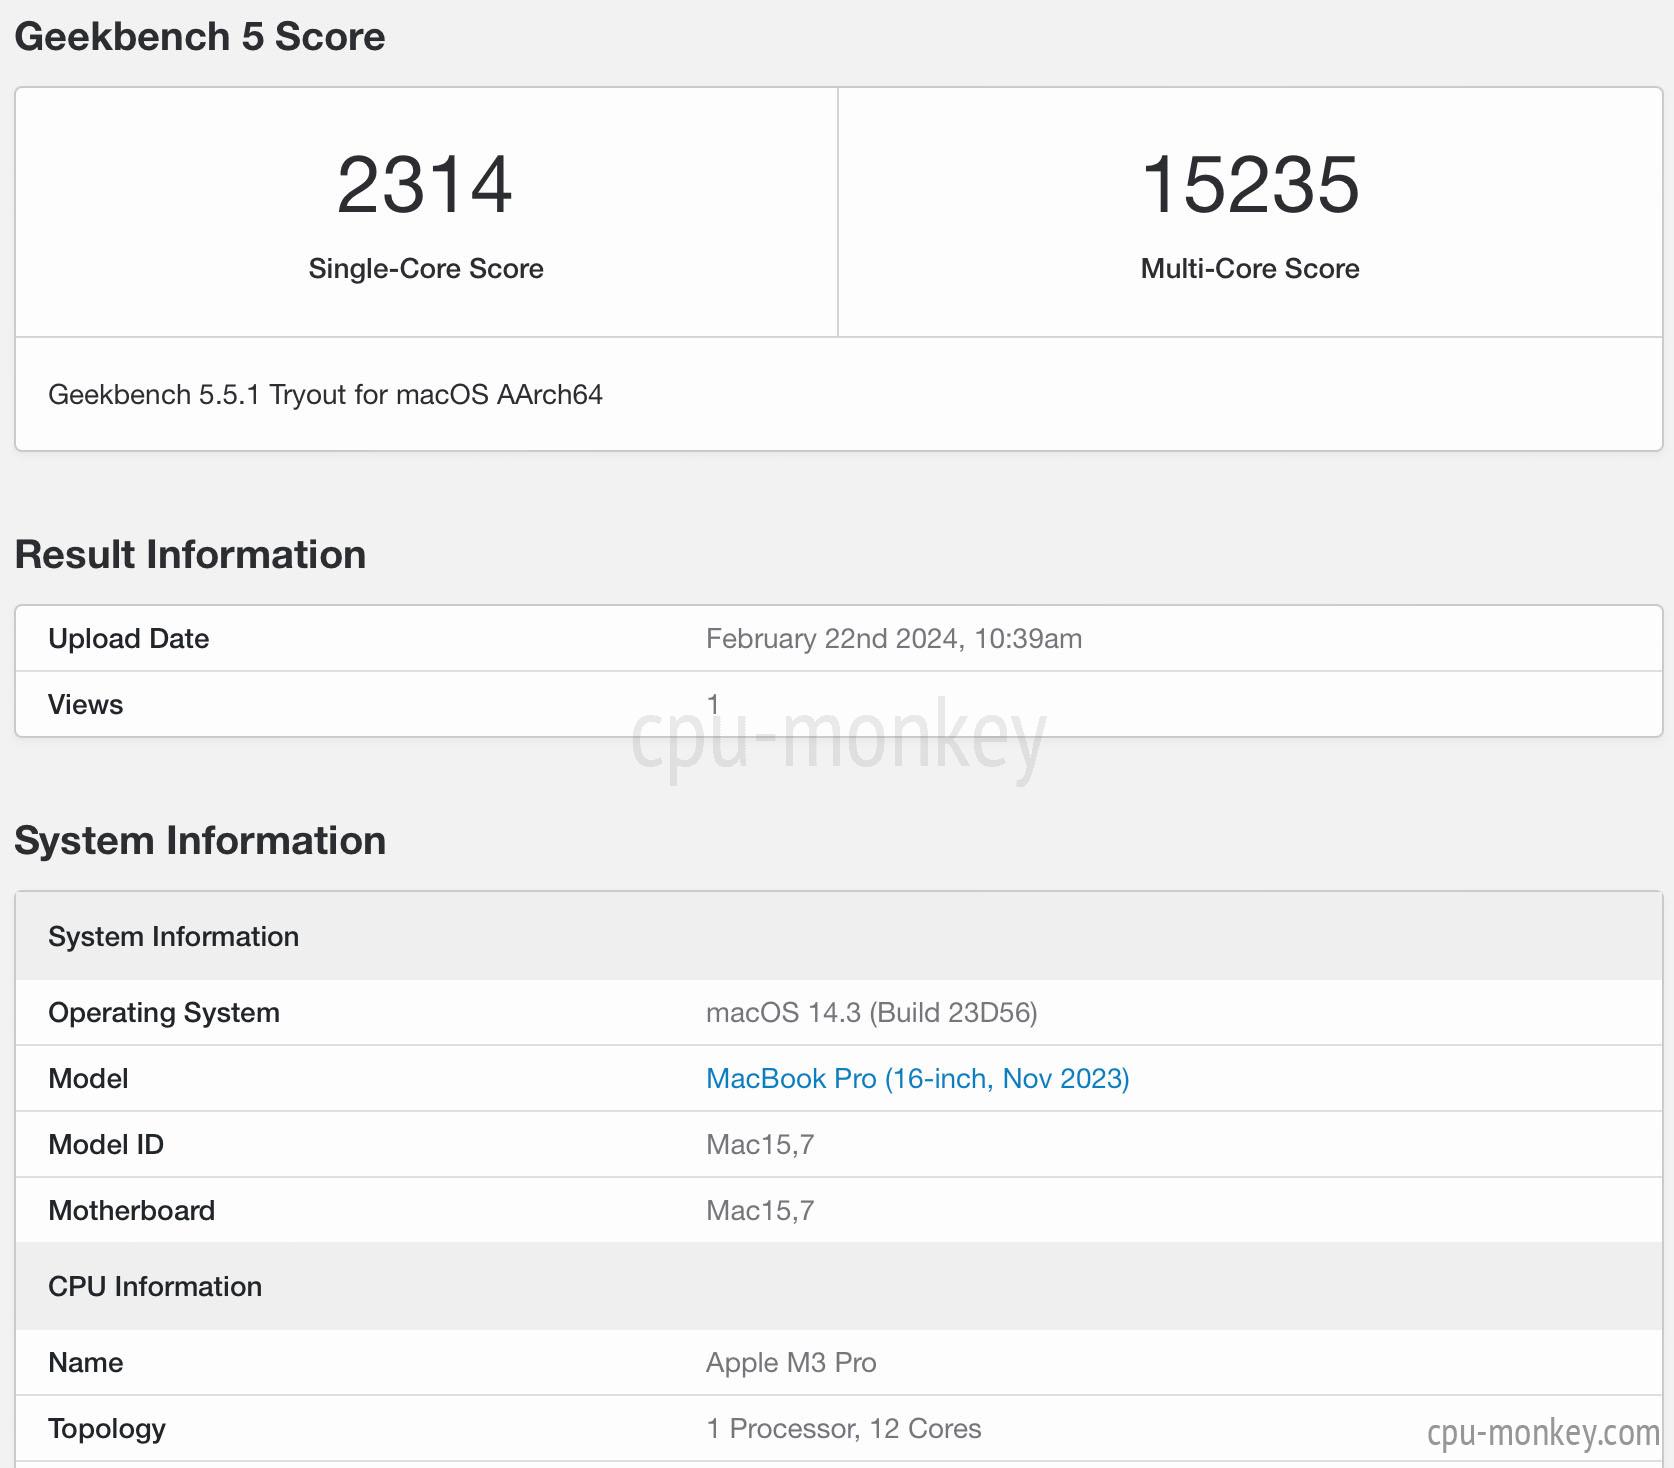The width and height of the screenshot is (1674, 1468).
Task: Select the Mac15,7 value in Motherboard row
Action: tap(760, 1210)
